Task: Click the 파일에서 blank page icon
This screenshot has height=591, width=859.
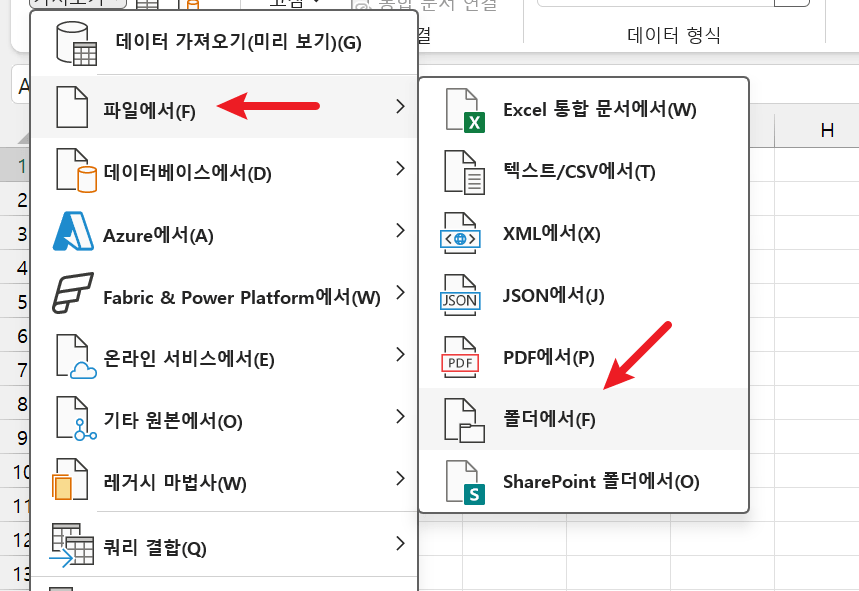Action: [x=72, y=107]
